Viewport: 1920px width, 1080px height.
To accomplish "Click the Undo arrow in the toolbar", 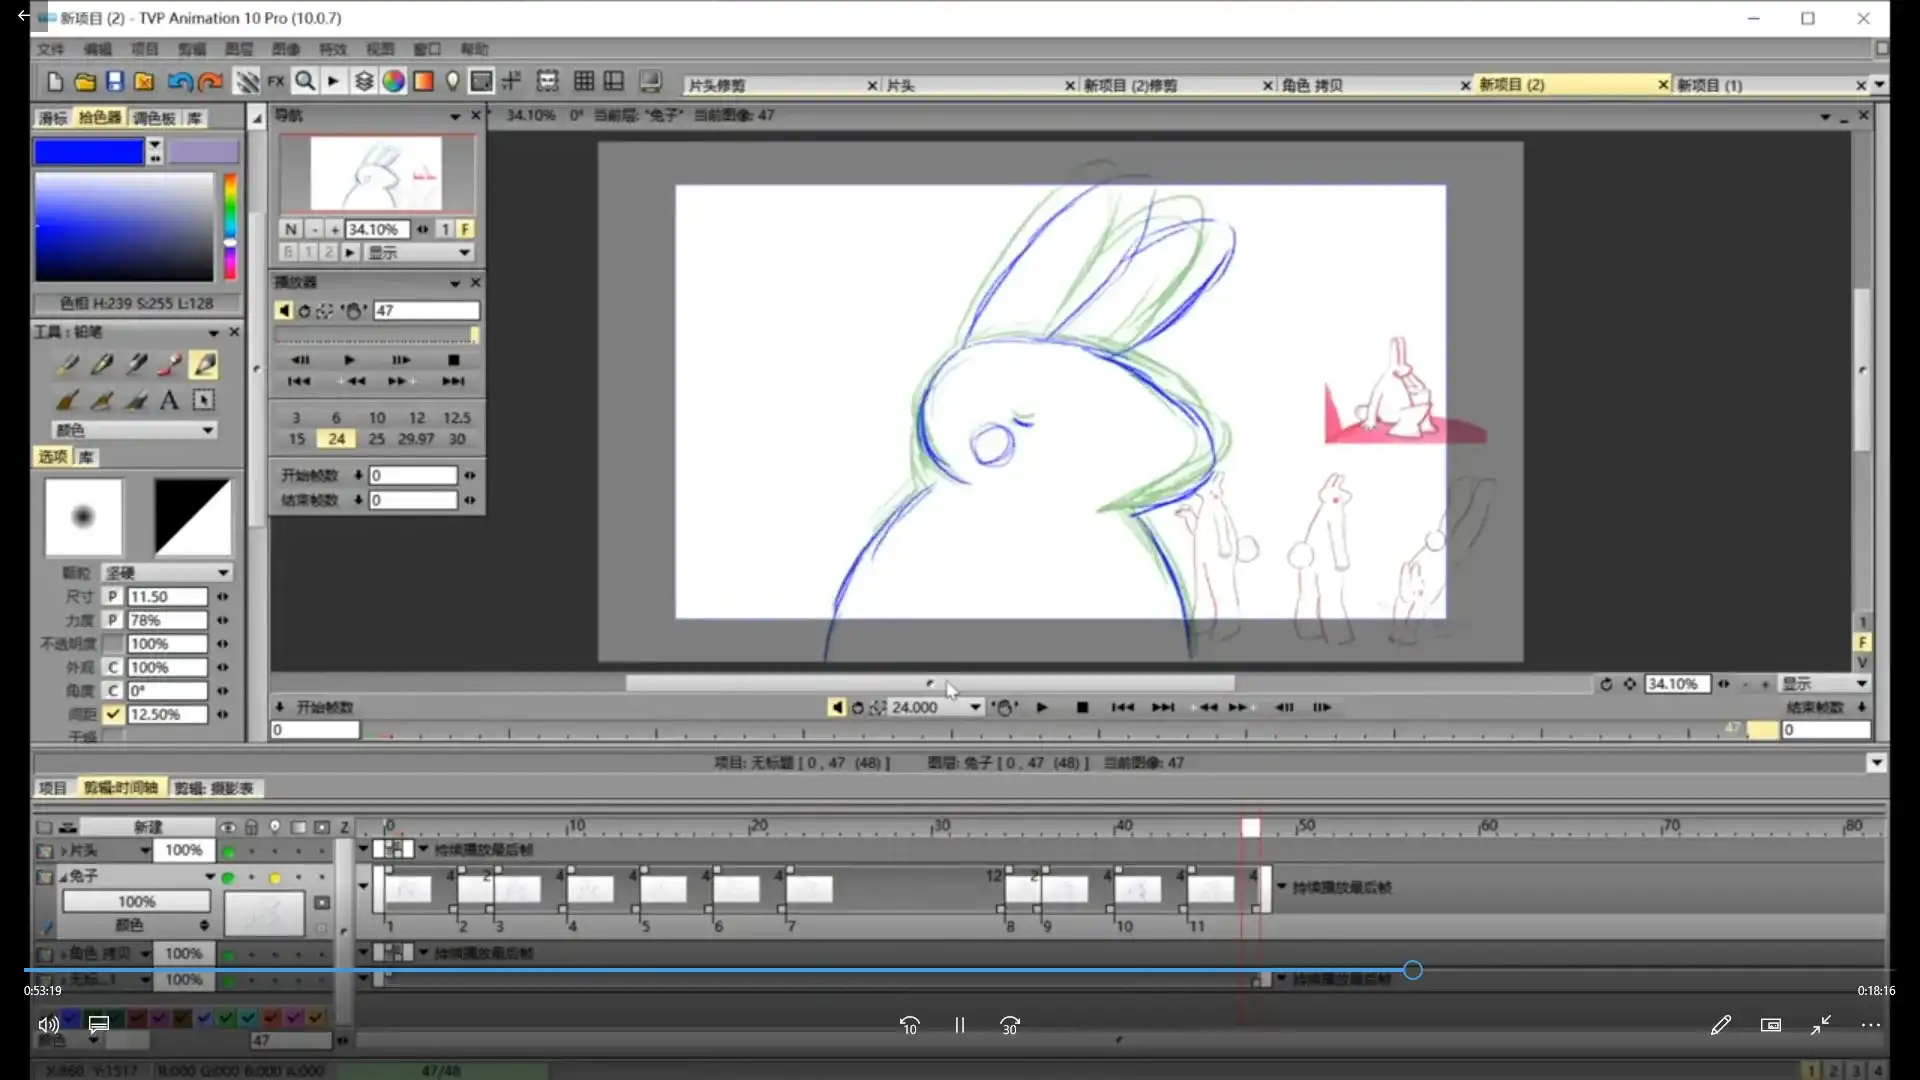I will (179, 82).
